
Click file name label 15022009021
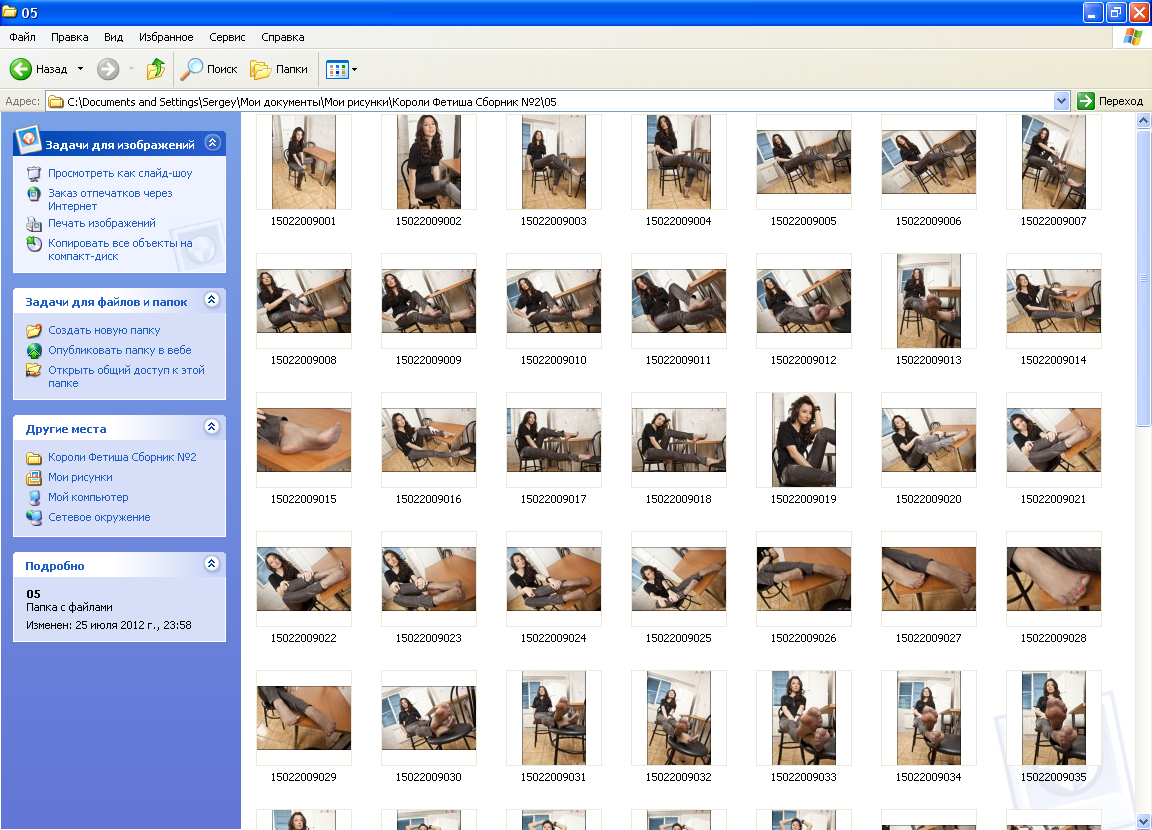pos(1054,499)
